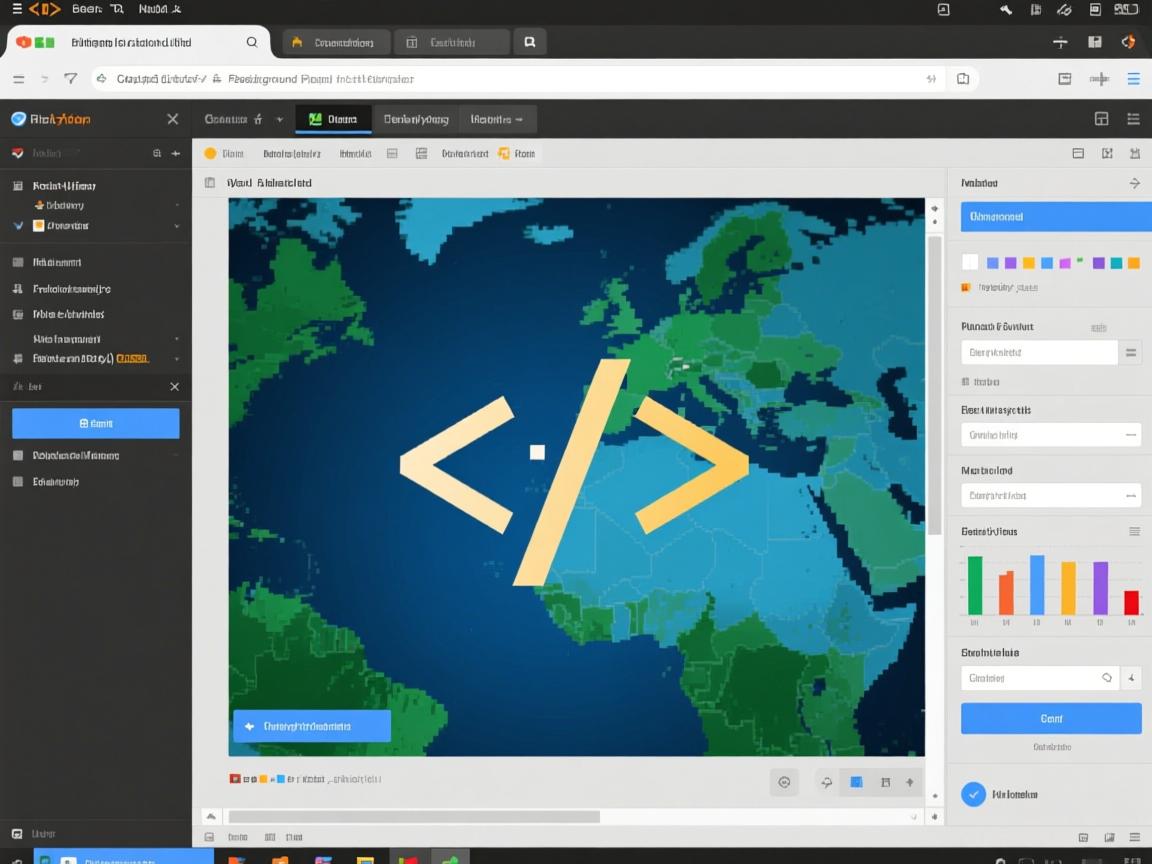
Task: Check the first checkbox below the blue sidebar button
Action: (x=17, y=455)
